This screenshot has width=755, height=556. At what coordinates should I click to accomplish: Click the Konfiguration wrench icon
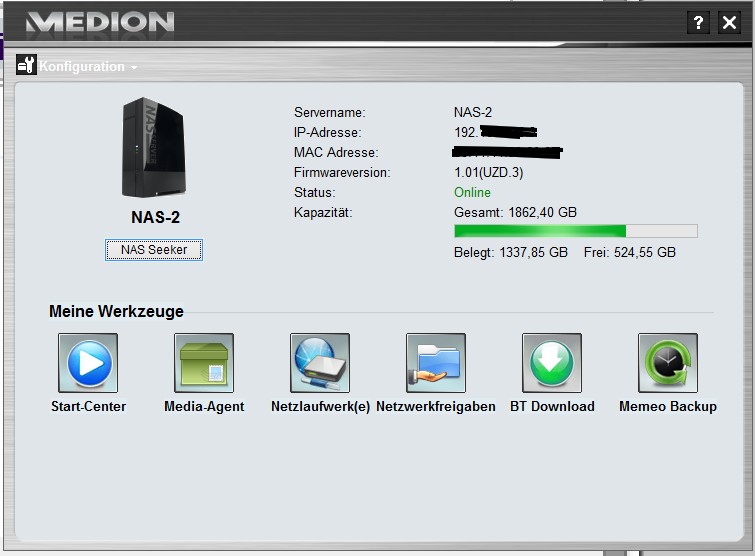pos(26,65)
